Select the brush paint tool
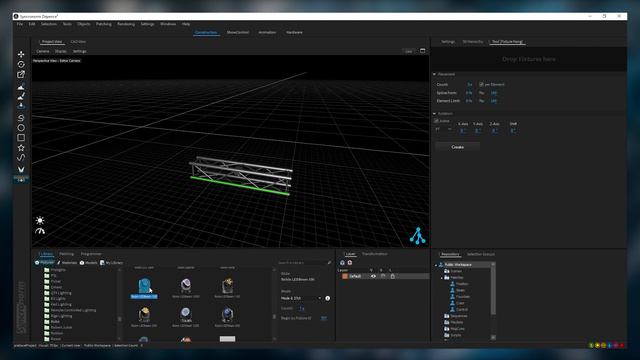 pos(21,96)
